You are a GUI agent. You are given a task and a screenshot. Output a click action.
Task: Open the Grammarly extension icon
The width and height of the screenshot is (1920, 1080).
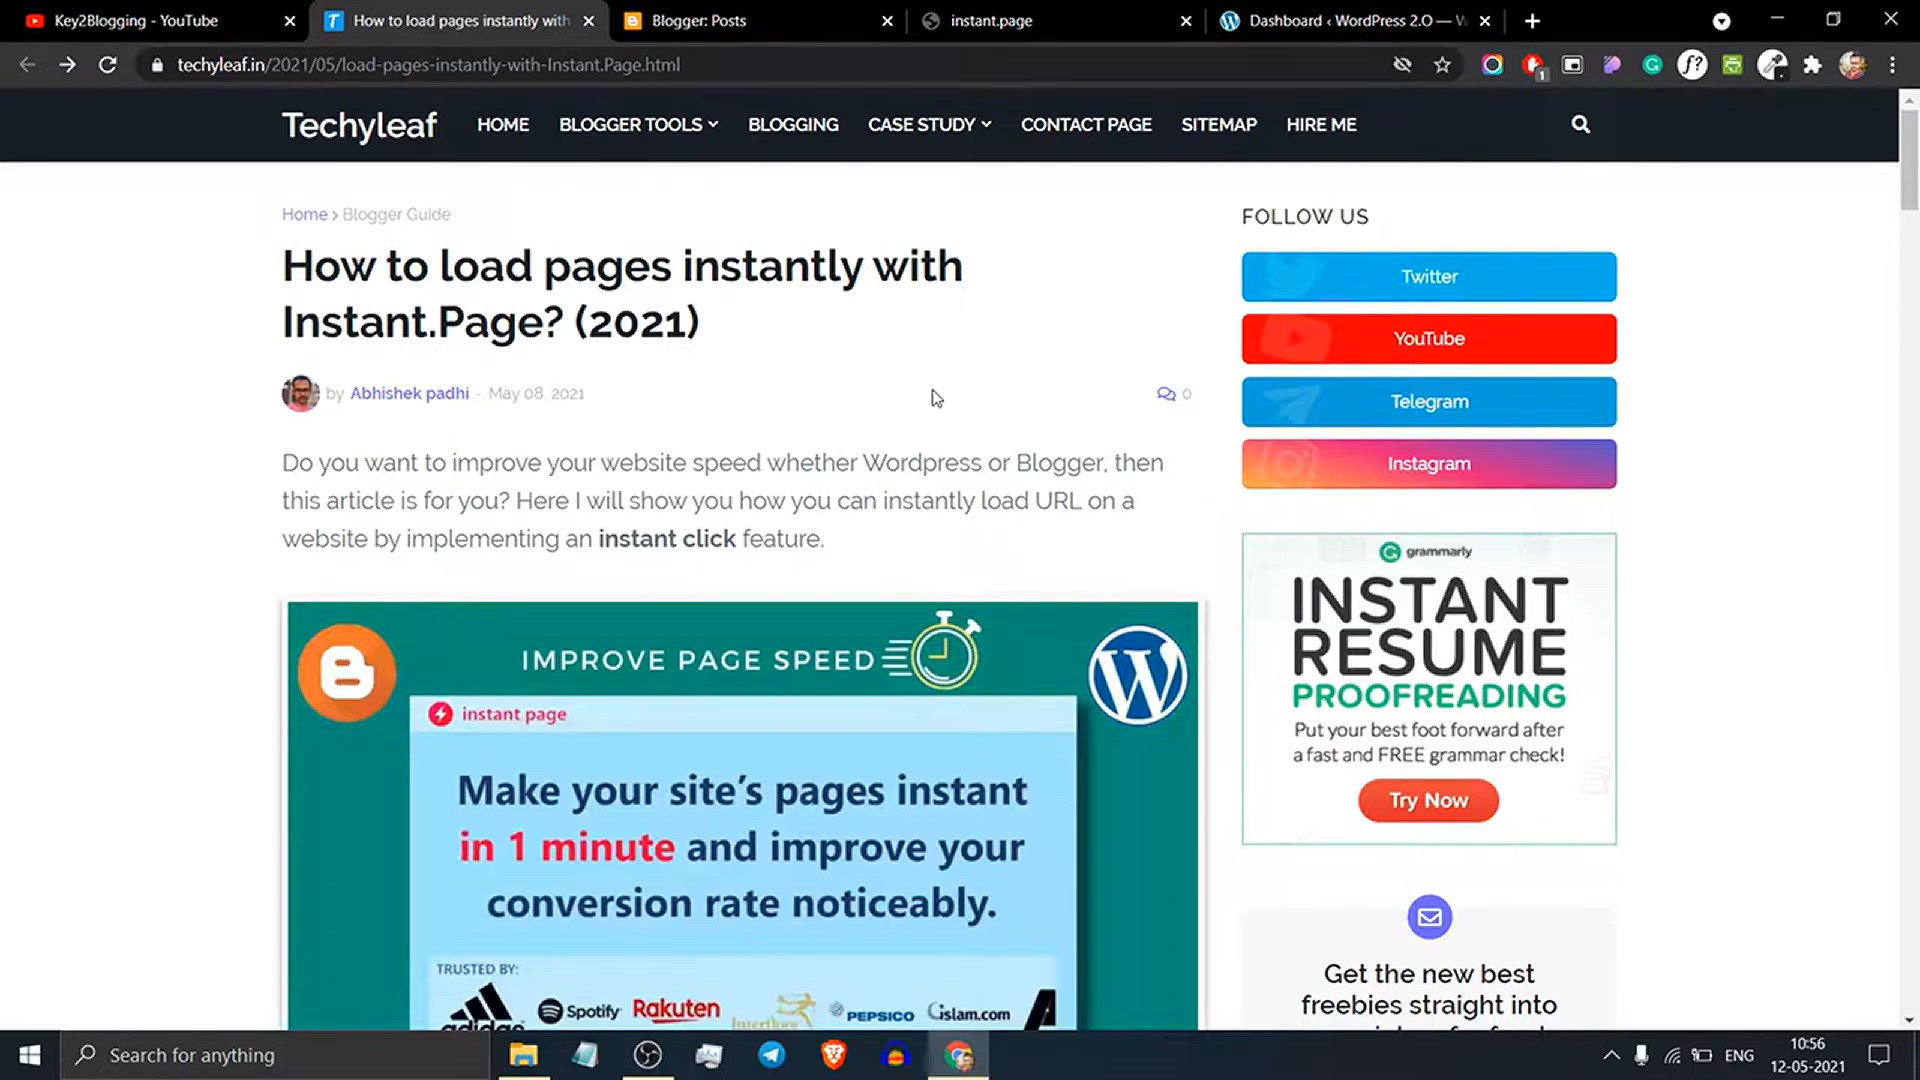(x=1652, y=65)
